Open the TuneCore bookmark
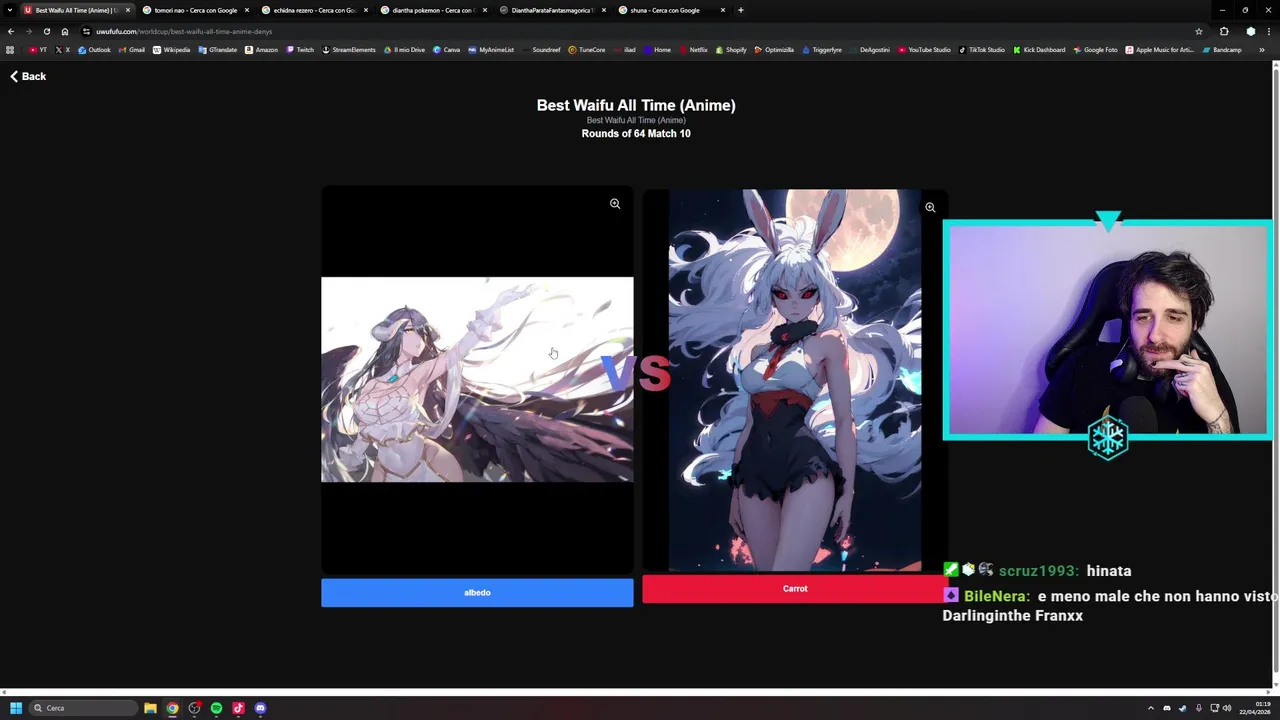1280x720 pixels. coord(587,50)
